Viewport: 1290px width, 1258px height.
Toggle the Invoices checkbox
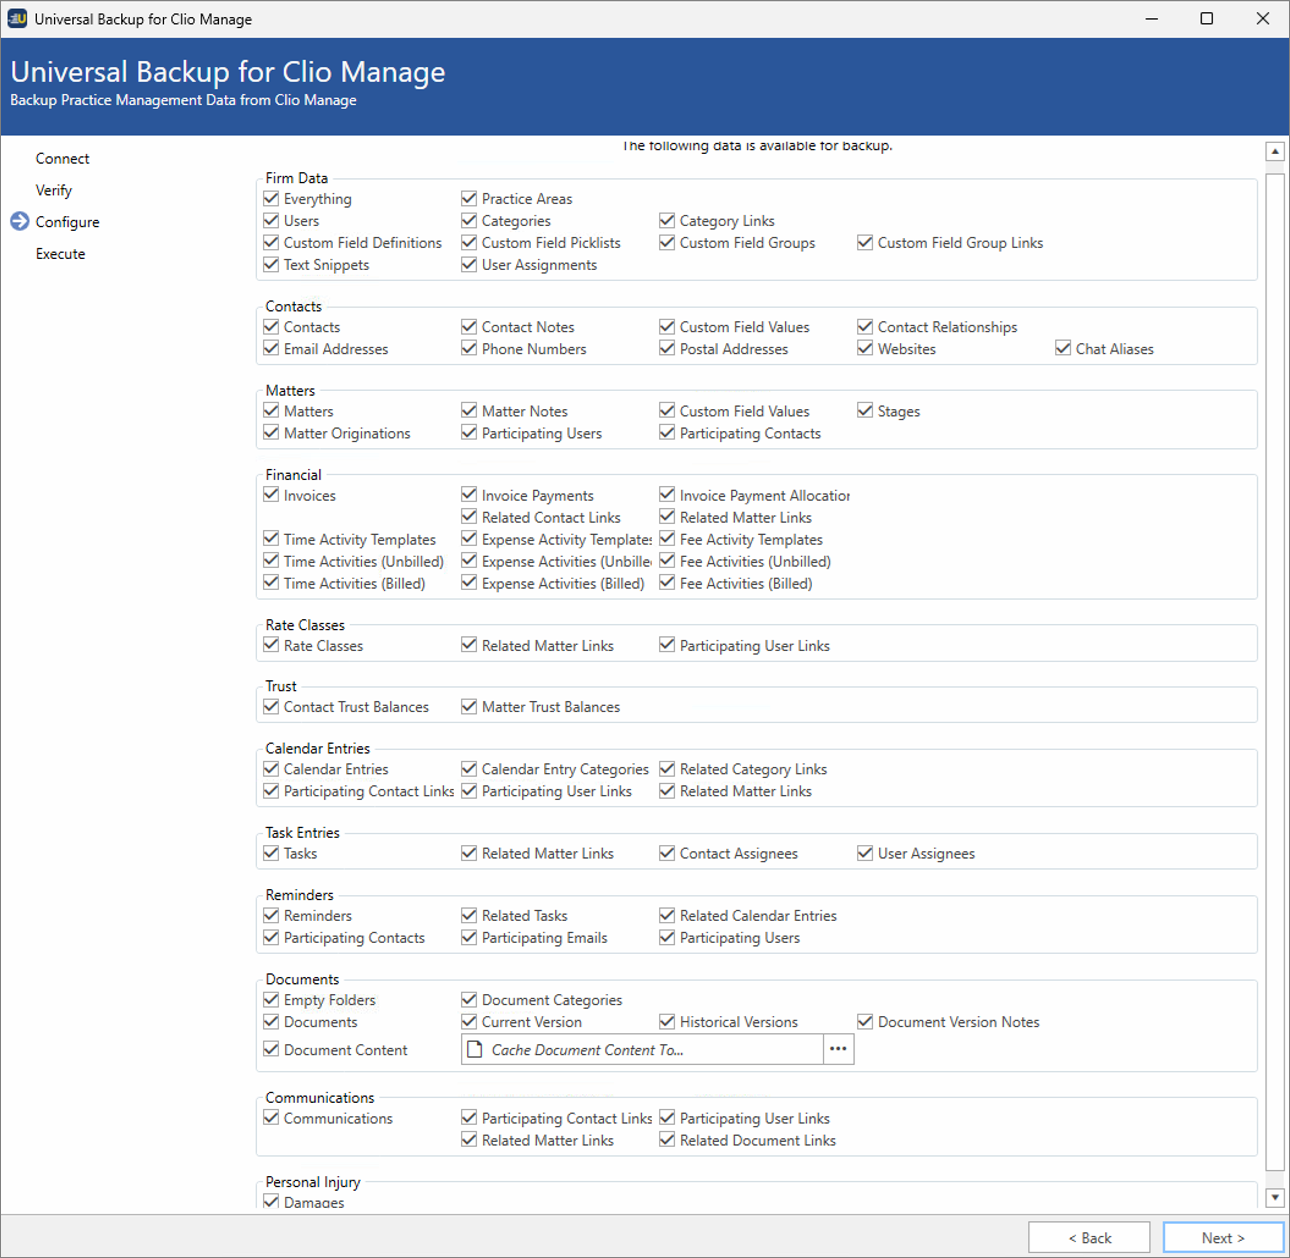271,494
